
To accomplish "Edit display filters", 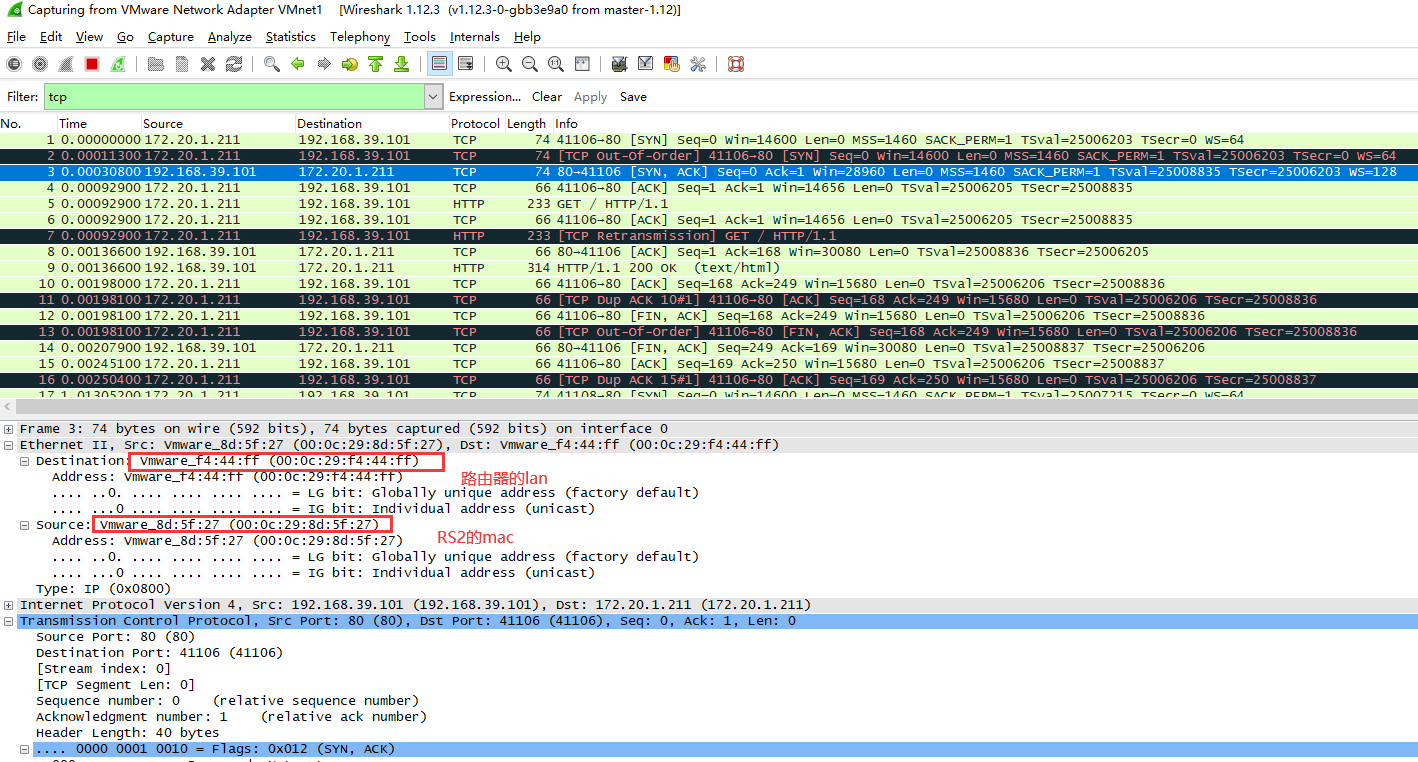I will click(645, 64).
